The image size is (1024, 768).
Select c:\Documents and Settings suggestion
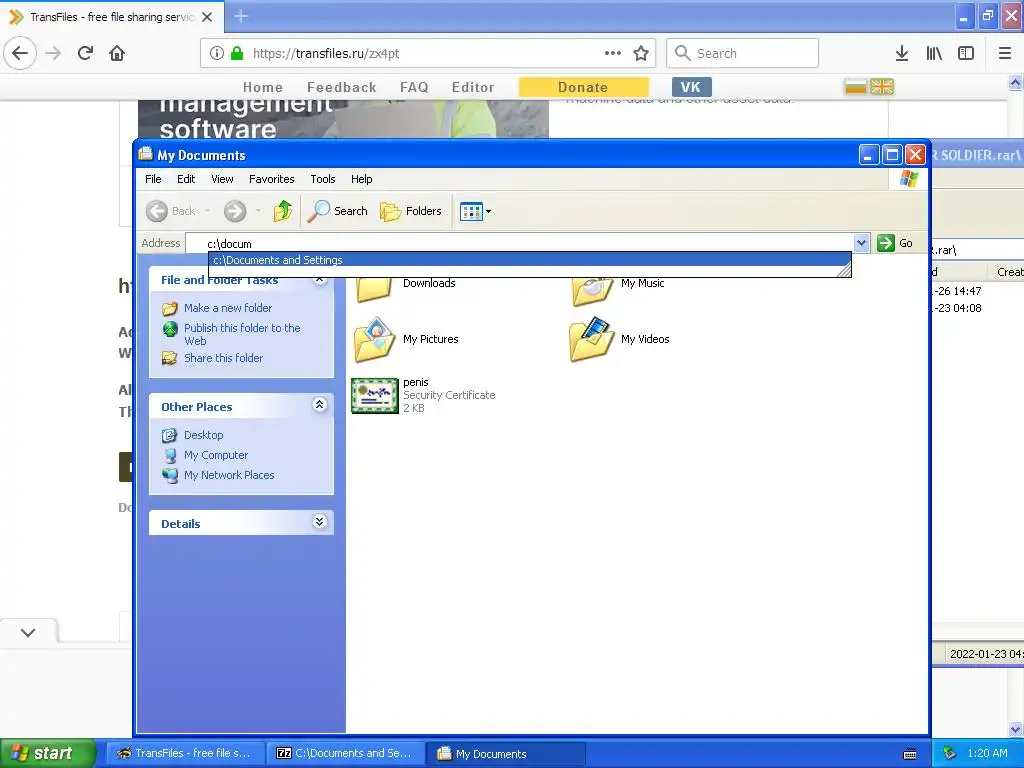point(530,260)
